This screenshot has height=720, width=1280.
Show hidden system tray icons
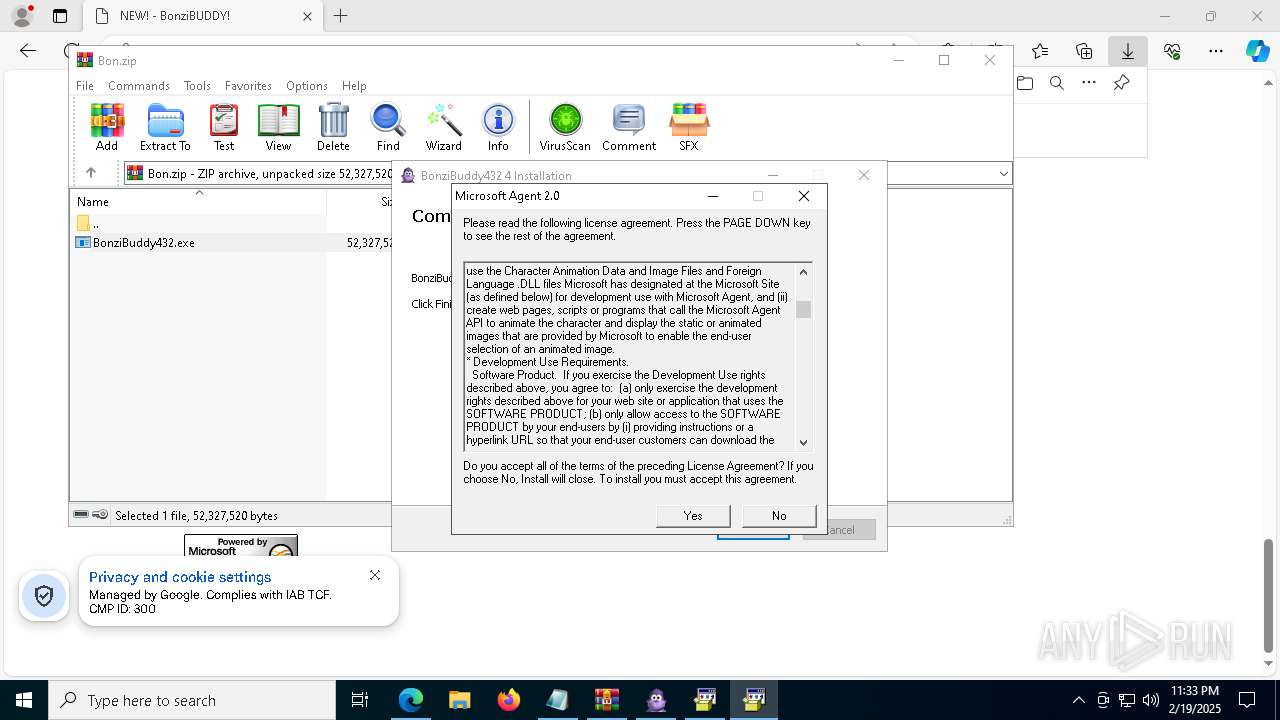pyautogui.click(x=1078, y=700)
